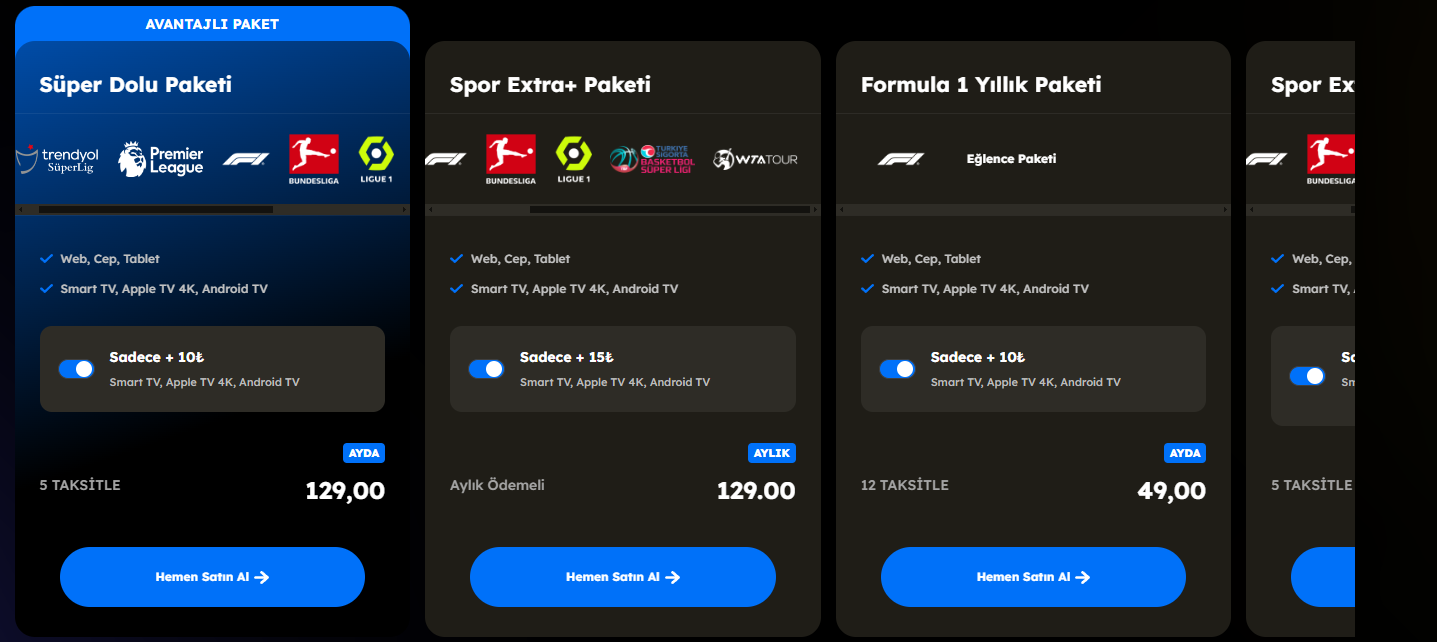Toggle the Sadece +15₺ switch

[486, 369]
